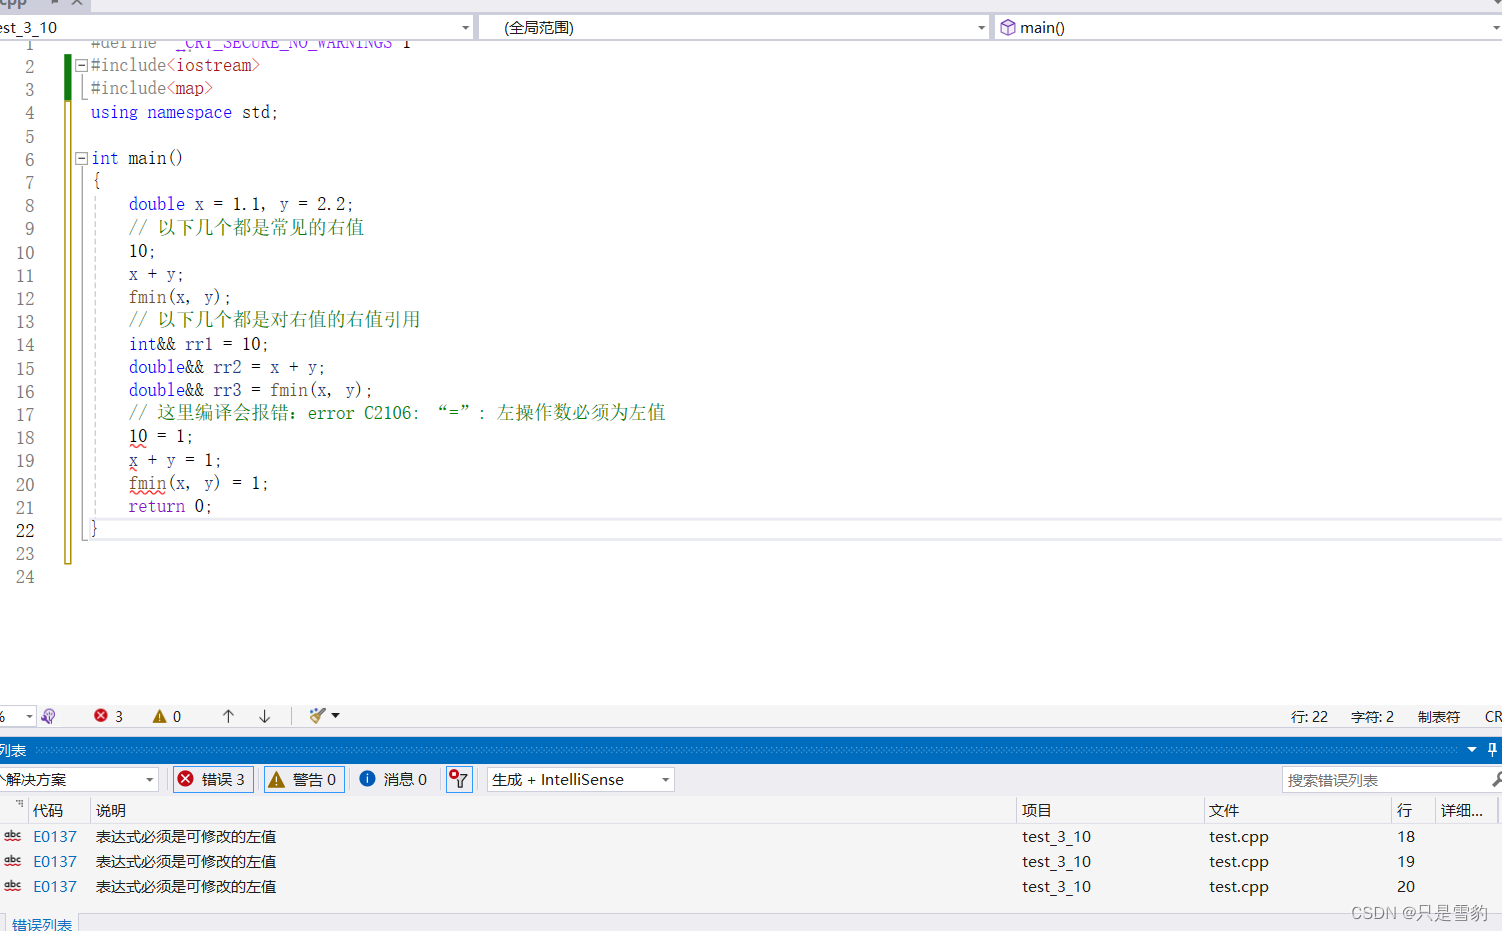Go to next issue with down arrow
This screenshot has width=1502, height=931.
pos(265,716)
